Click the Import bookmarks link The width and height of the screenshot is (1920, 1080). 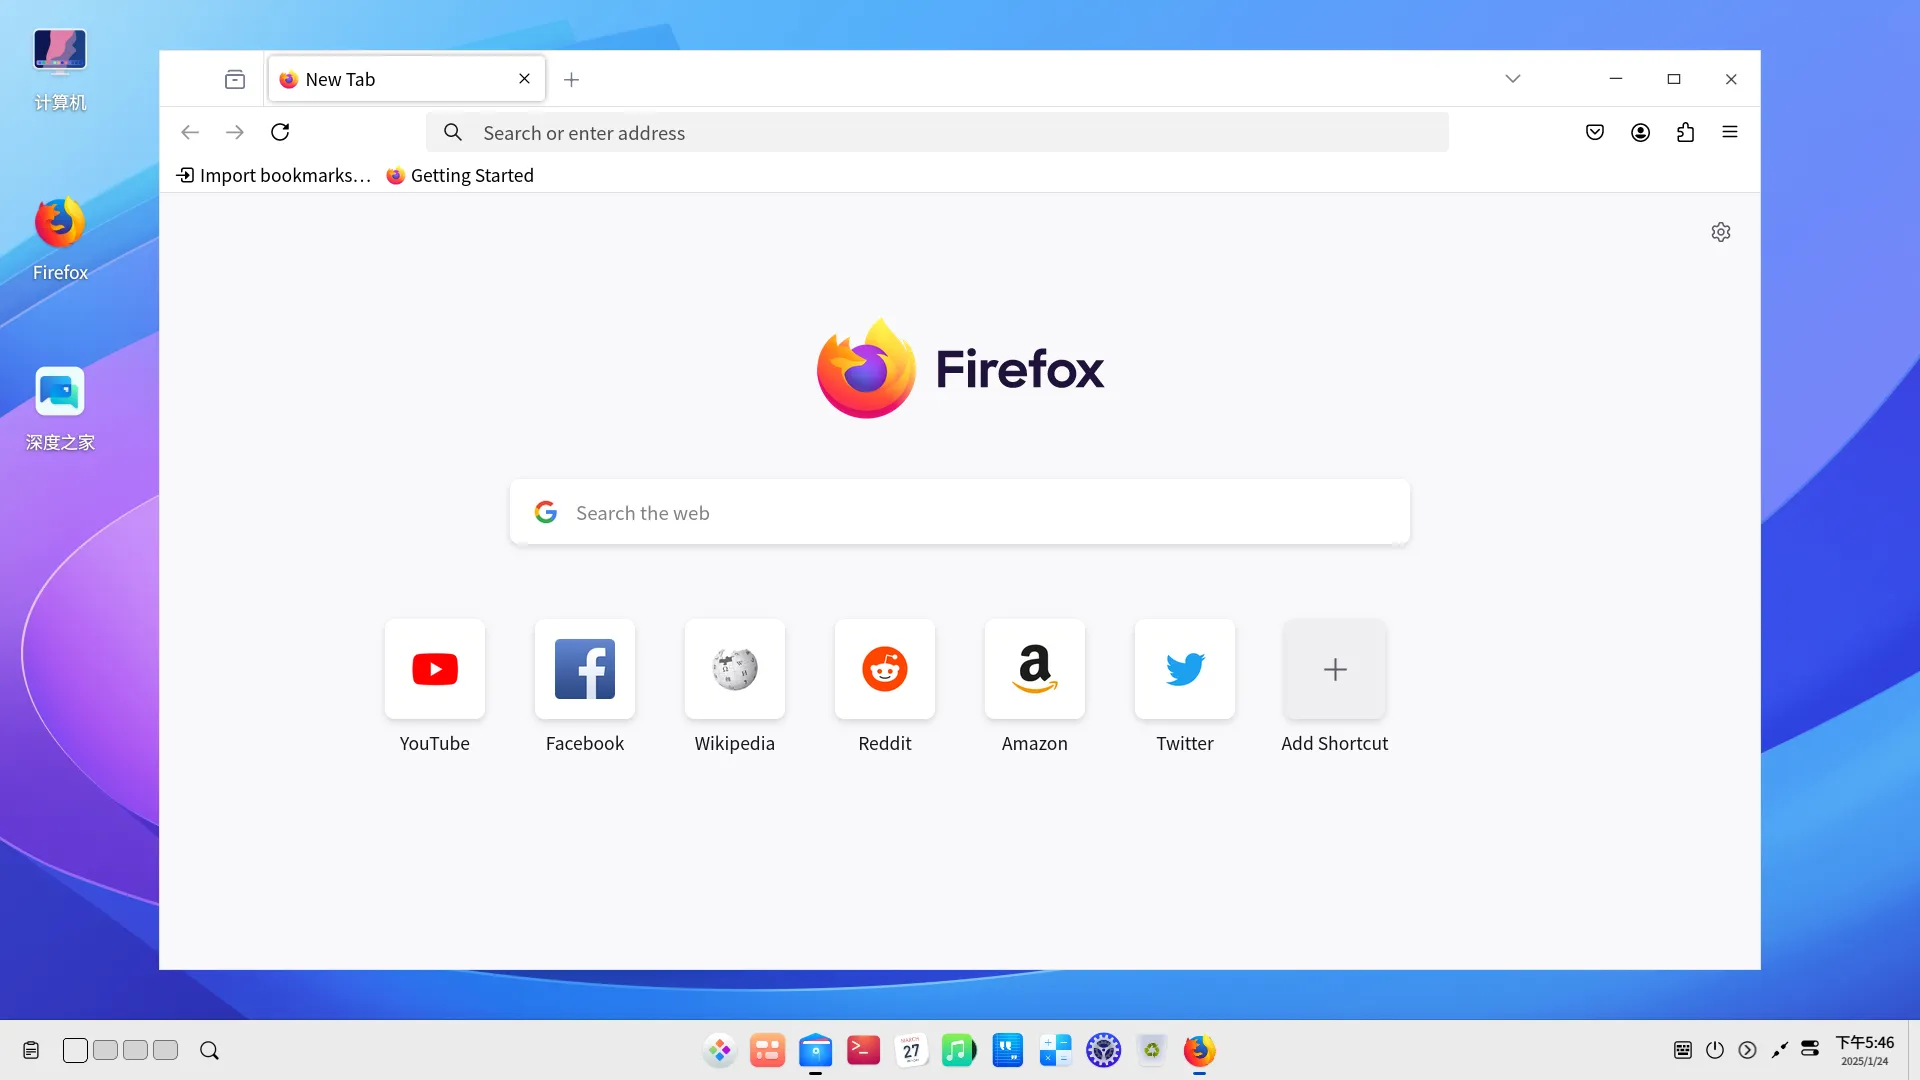tap(274, 175)
